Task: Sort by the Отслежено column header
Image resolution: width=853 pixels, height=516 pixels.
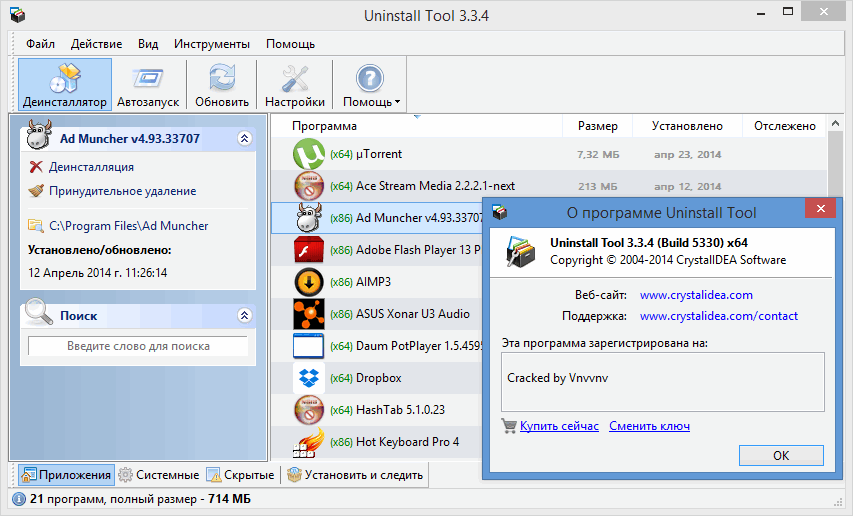Action: click(x=784, y=126)
